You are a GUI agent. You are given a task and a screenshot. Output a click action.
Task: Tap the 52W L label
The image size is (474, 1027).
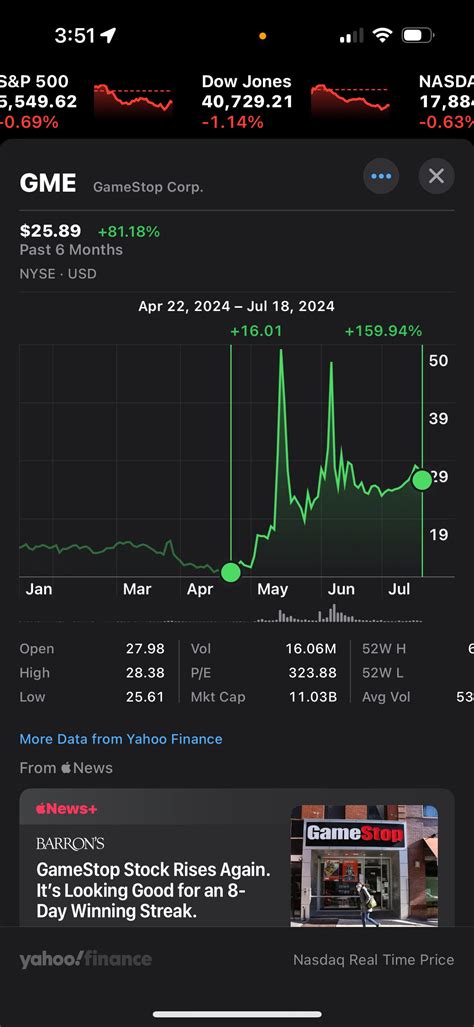tap(382, 673)
